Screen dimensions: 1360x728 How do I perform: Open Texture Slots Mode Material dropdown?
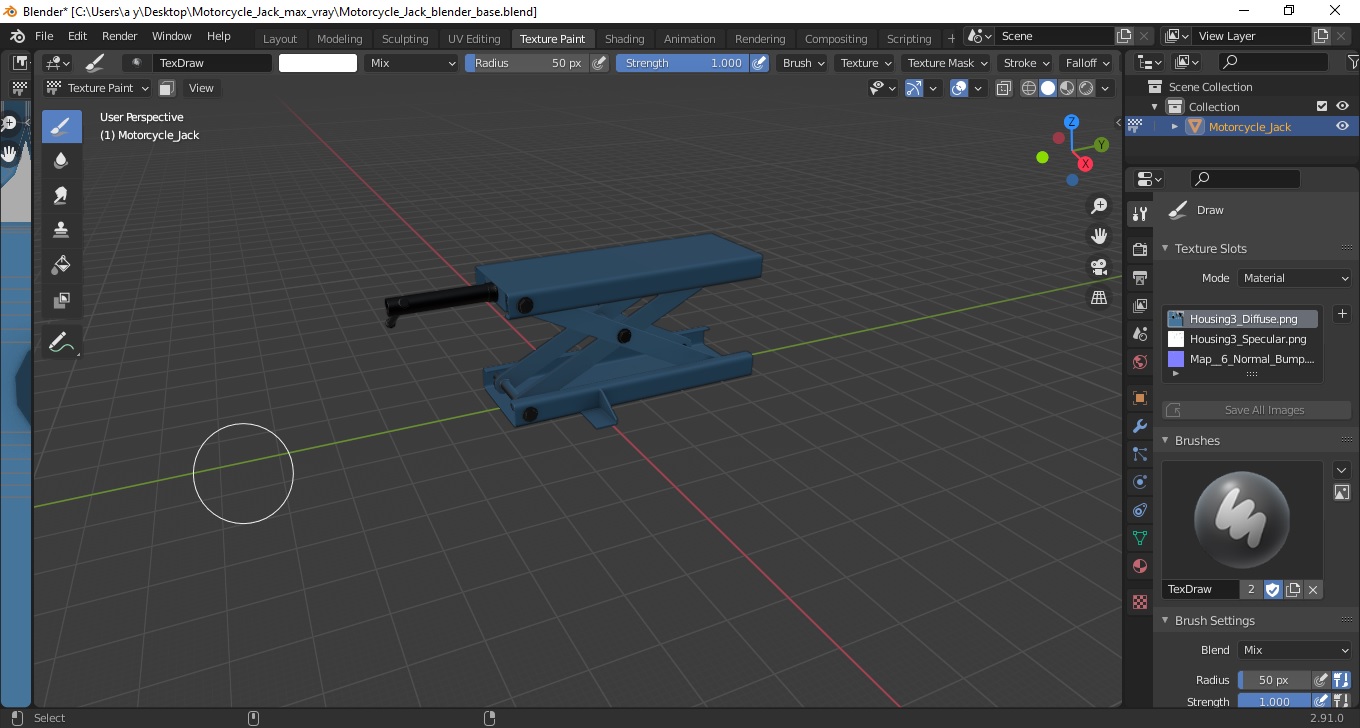coord(1295,278)
